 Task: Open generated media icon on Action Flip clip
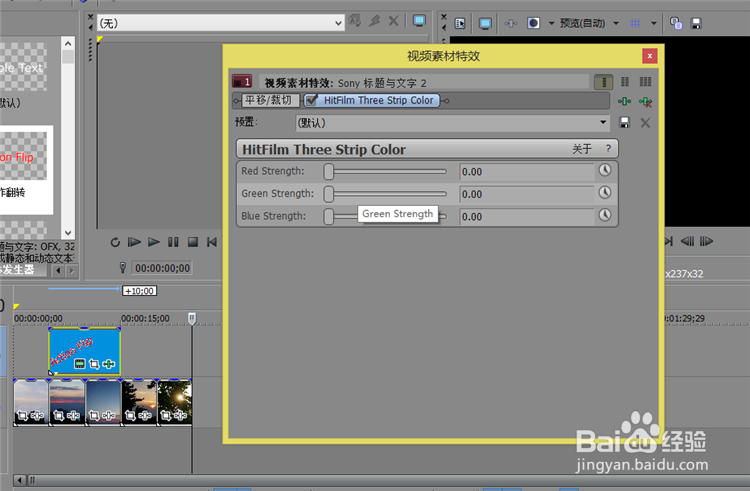click(x=79, y=364)
